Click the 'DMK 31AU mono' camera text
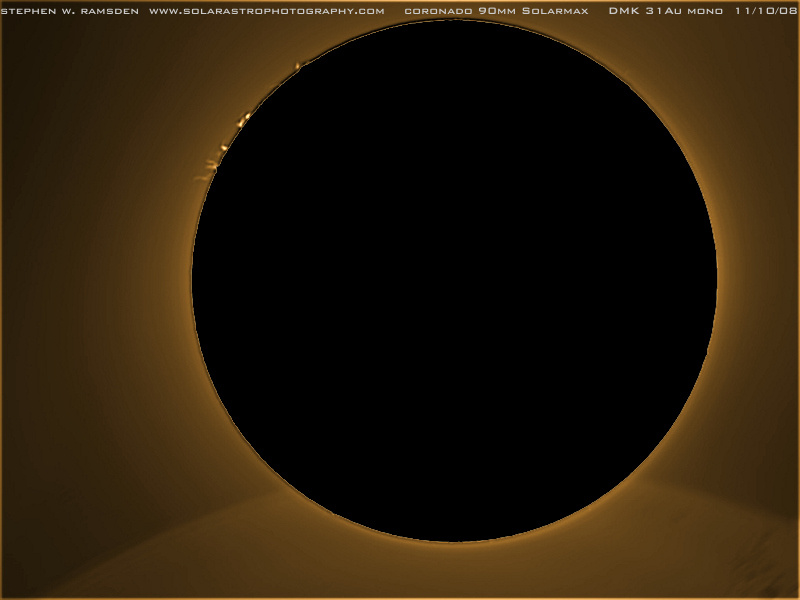800x600 pixels. click(x=665, y=11)
